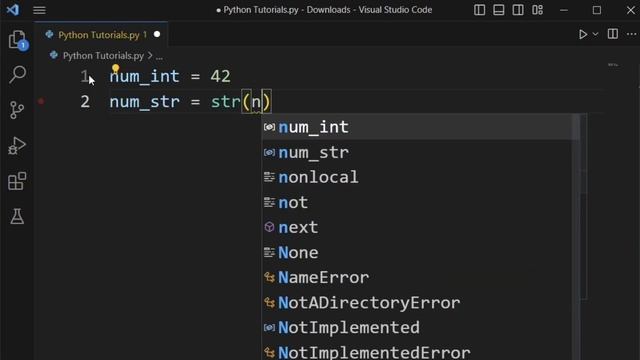
Task: Select the next function suggestion
Action: 418,227
